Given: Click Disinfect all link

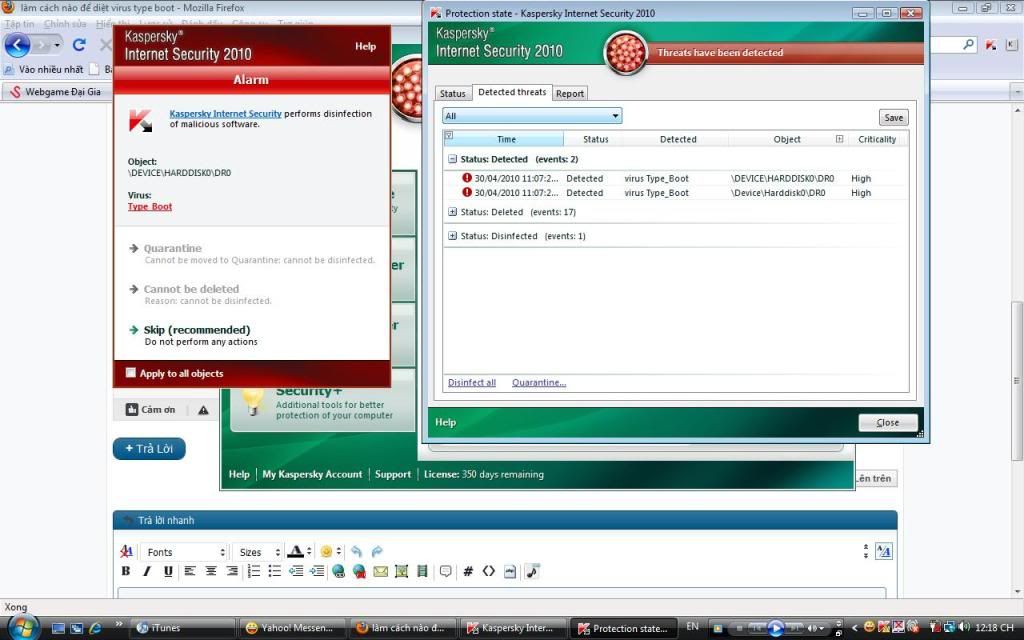Looking at the screenshot, I should [x=472, y=383].
